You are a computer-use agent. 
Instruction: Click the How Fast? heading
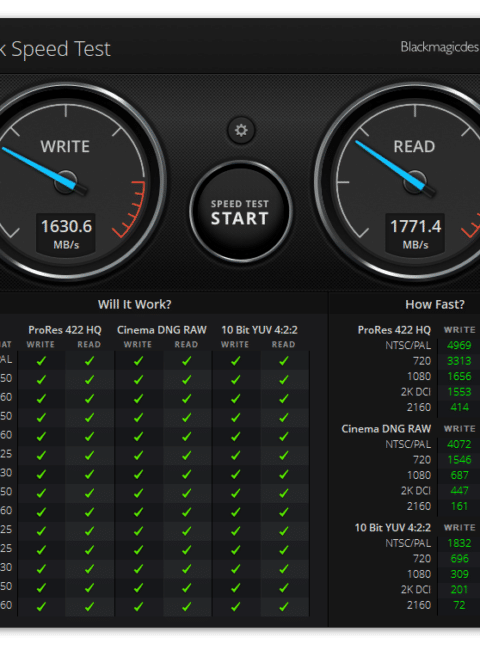coord(435,304)
